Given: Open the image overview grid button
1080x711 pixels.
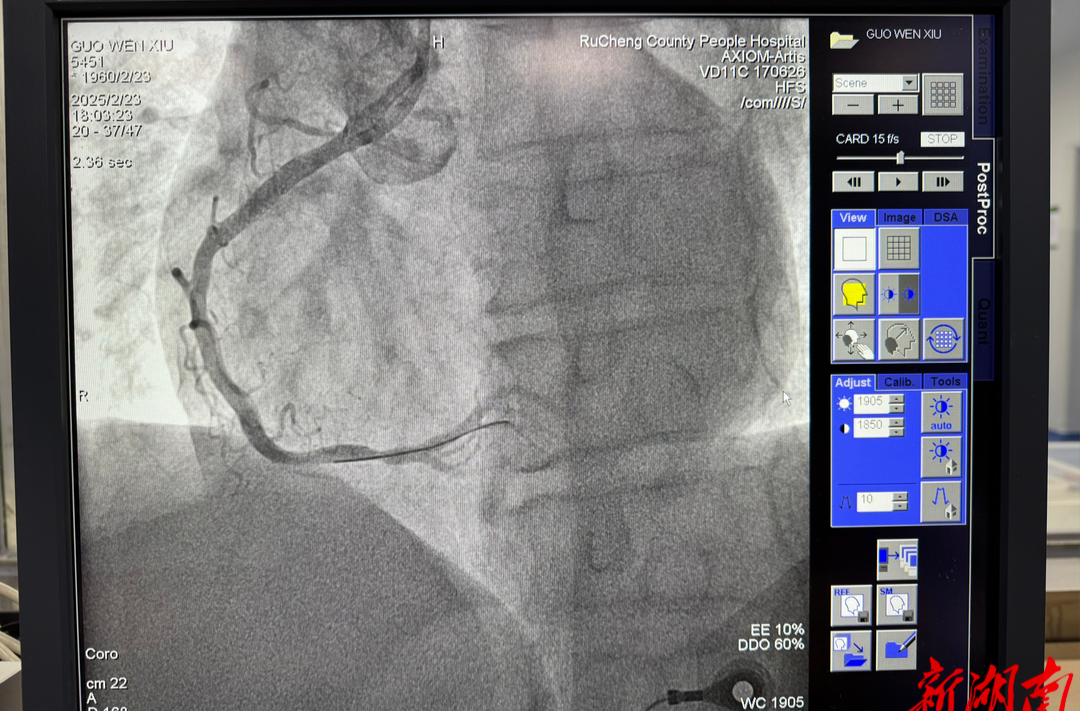Looking at the screenshot, I should pyautogui.click(x=942, y=94).
